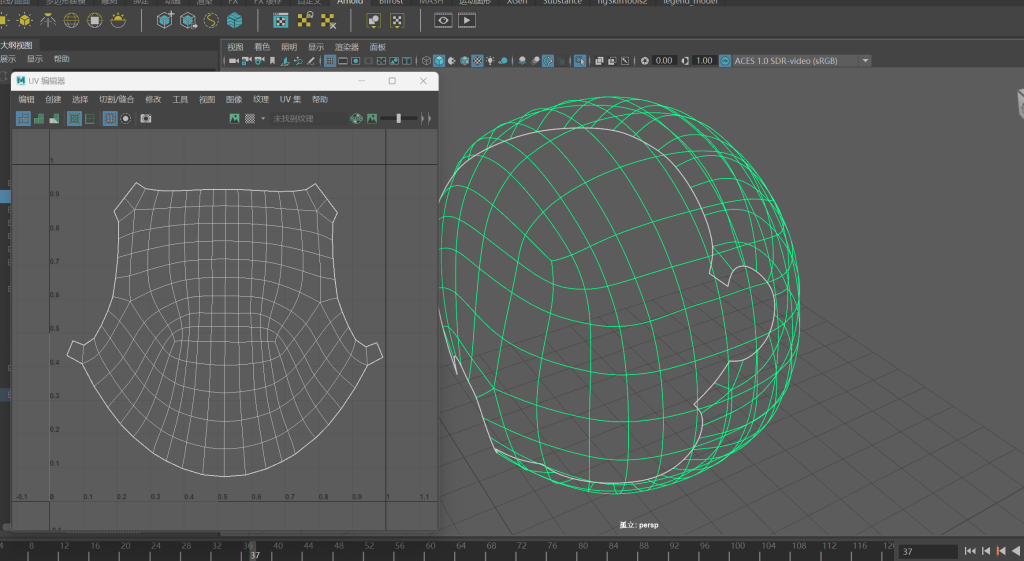Open the viewport 渲染器 panel menu
The width and height of the screenshot is (1024, 561).
pyautogui.click(x=347, y=47)
